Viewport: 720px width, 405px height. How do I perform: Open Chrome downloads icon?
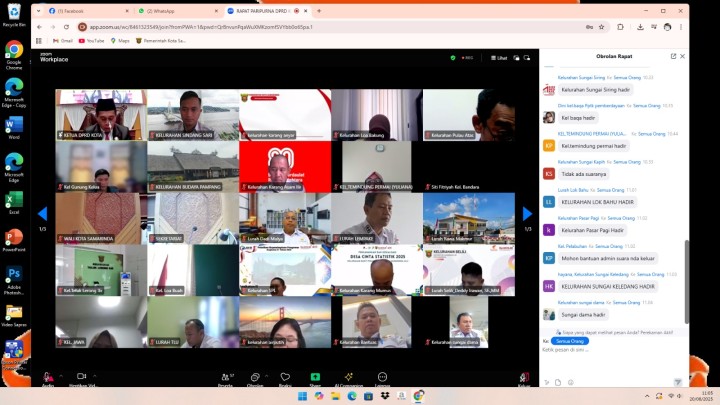coord(640,27)
